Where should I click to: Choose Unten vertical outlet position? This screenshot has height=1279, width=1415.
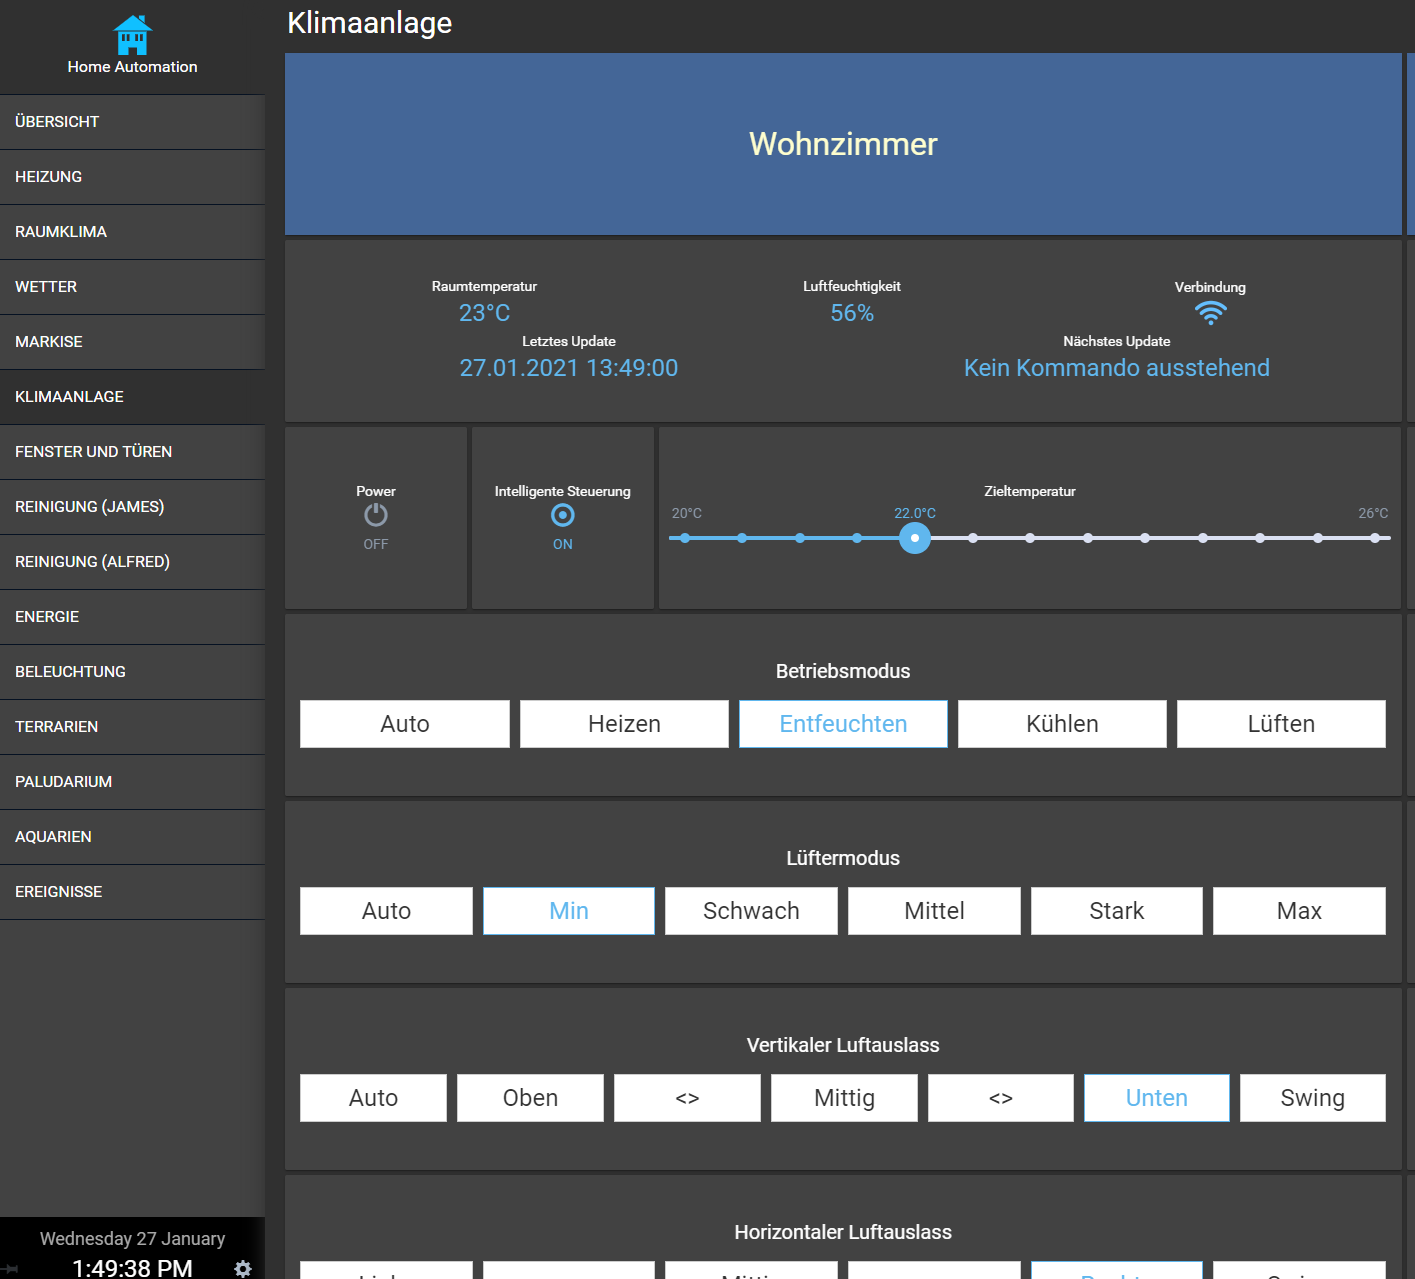tap(1157, 1098)
